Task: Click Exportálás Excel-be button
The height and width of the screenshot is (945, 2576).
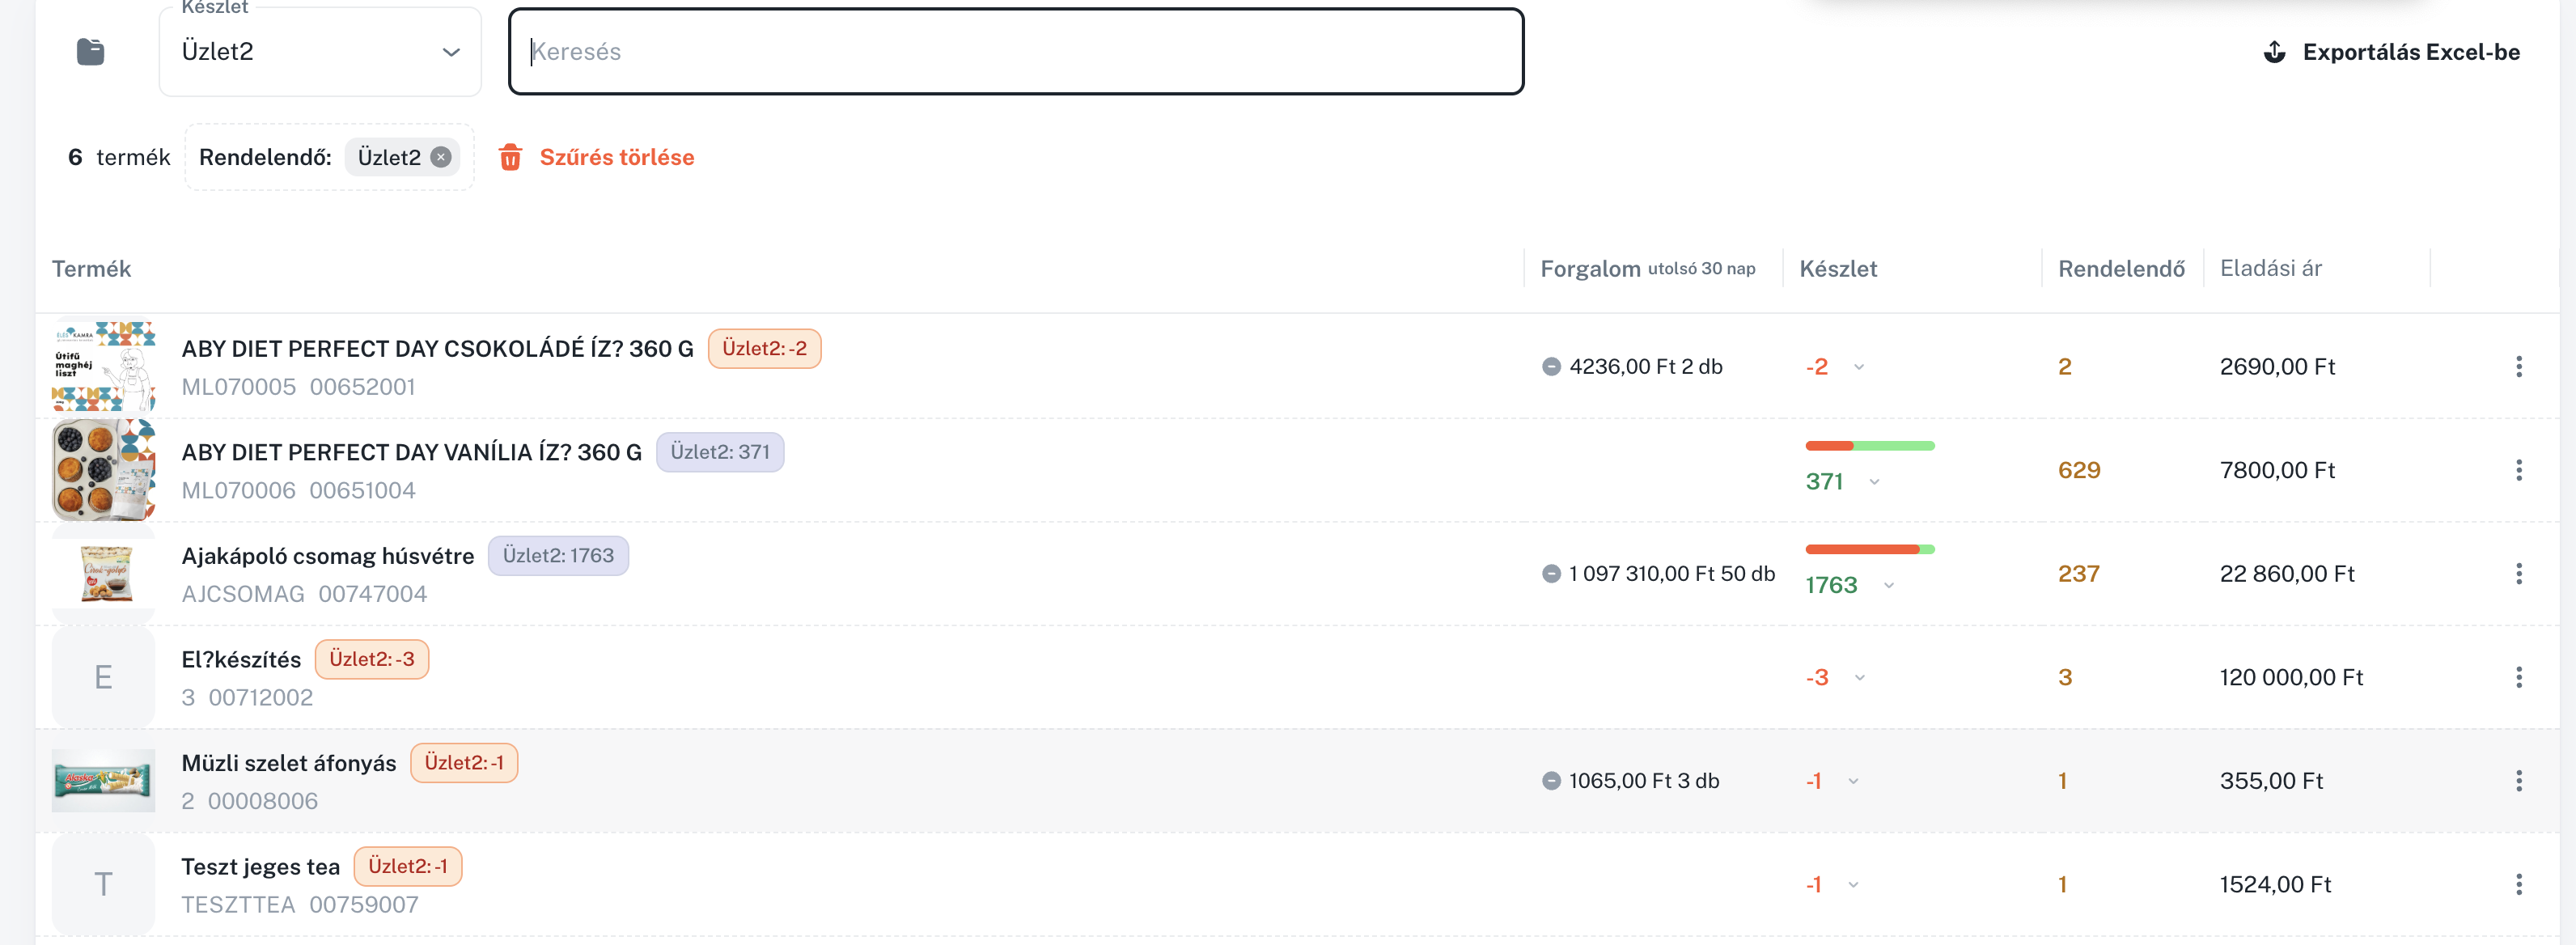Action: (2410, 52)
